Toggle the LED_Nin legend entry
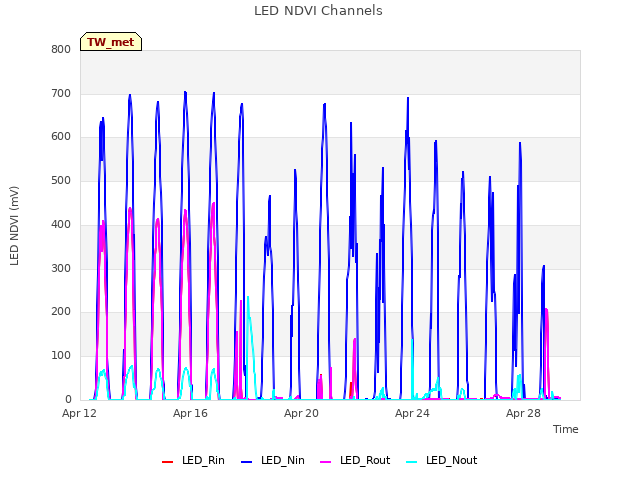Viewport: 640px width, 480px height. [x=273, y=461]
